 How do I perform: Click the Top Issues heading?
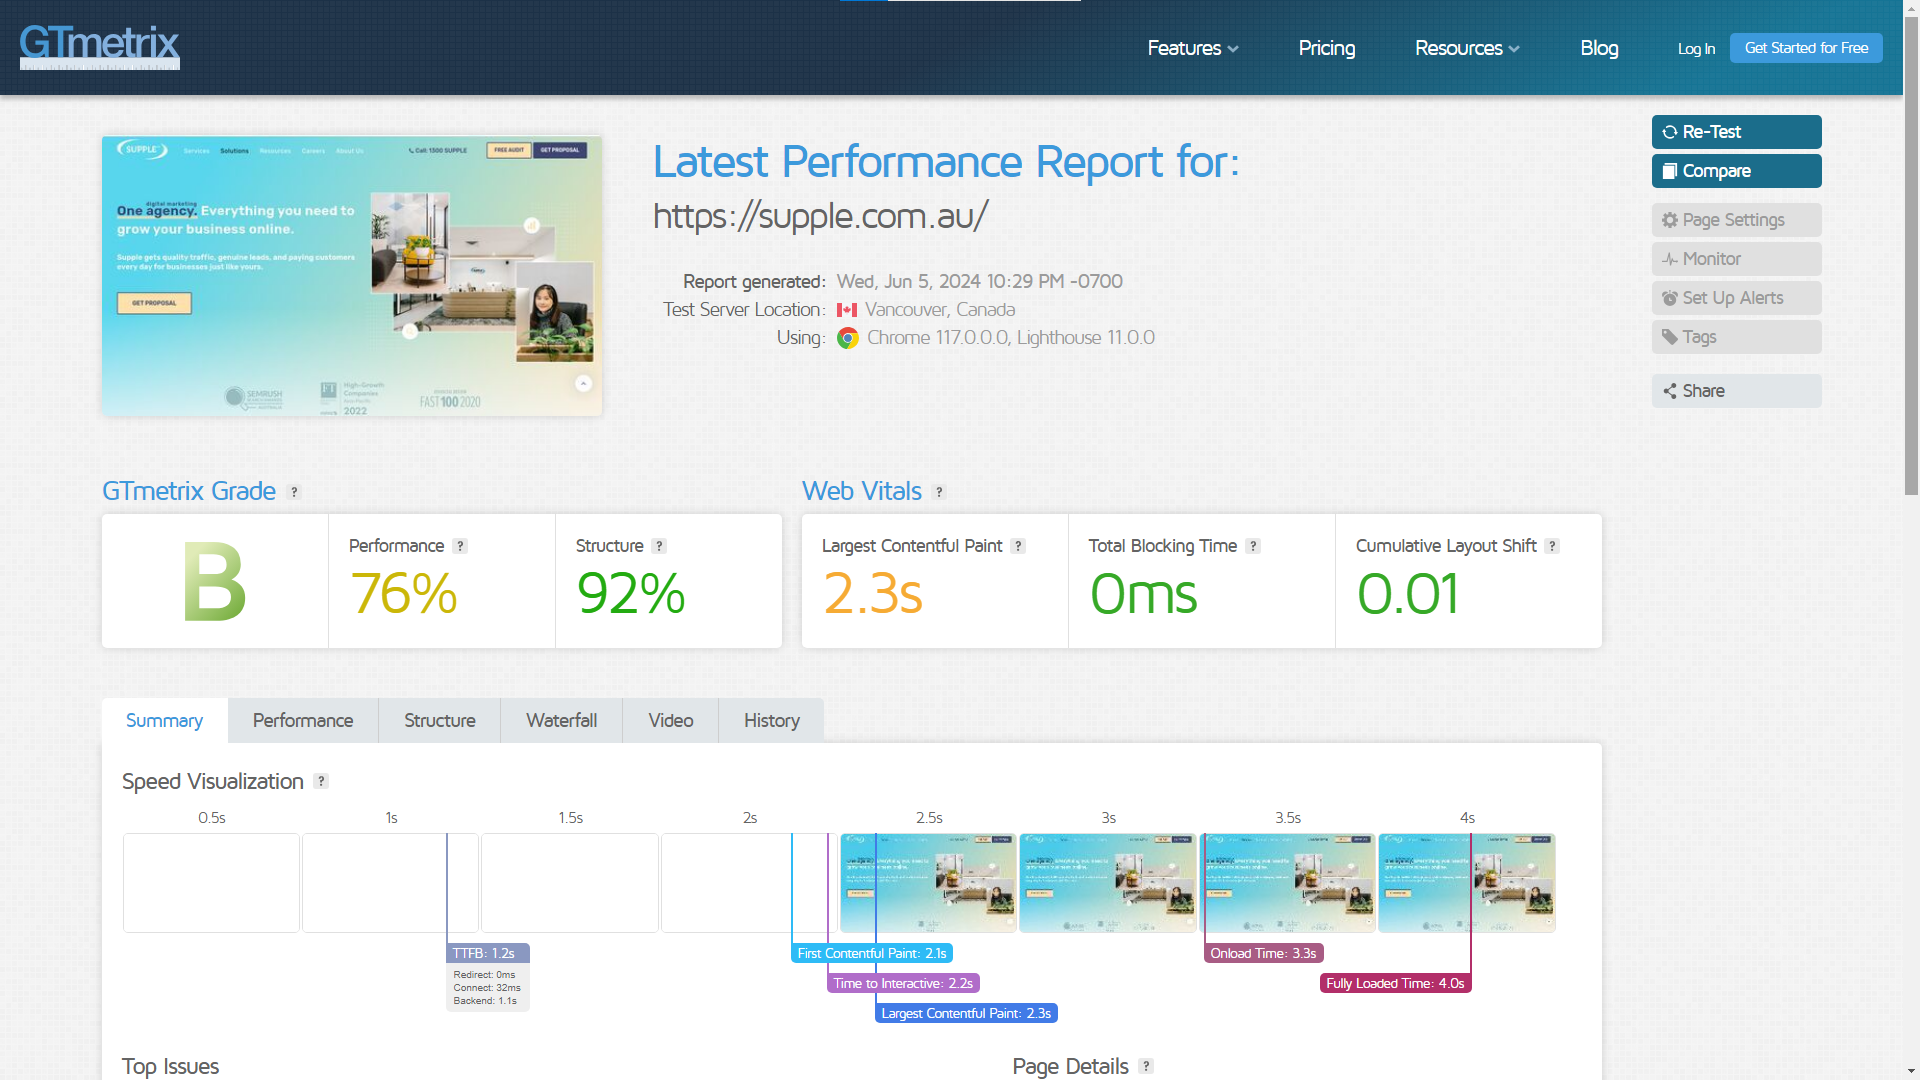click(170, 1066)
